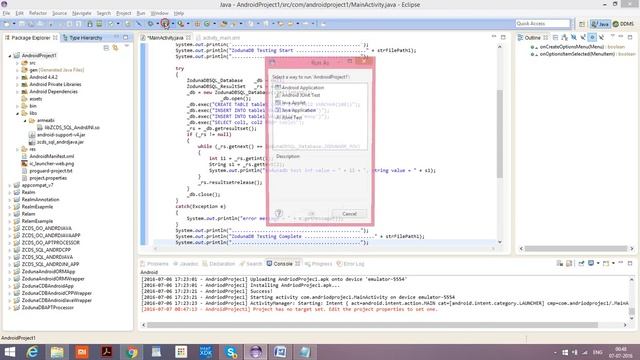This screenshot has height=360, width=640.
Task: Select onOptionsItemSelected in Outline
Action: pyautogui.click(x=582, y=54)
